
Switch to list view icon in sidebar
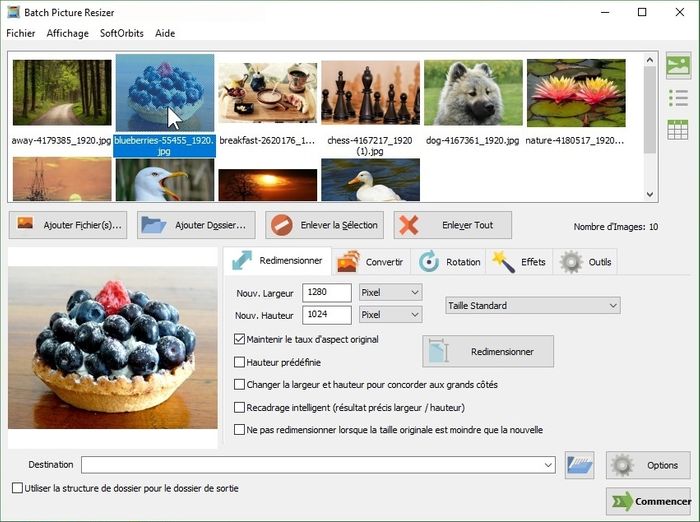pyautogui.click(x=678, y=98)
